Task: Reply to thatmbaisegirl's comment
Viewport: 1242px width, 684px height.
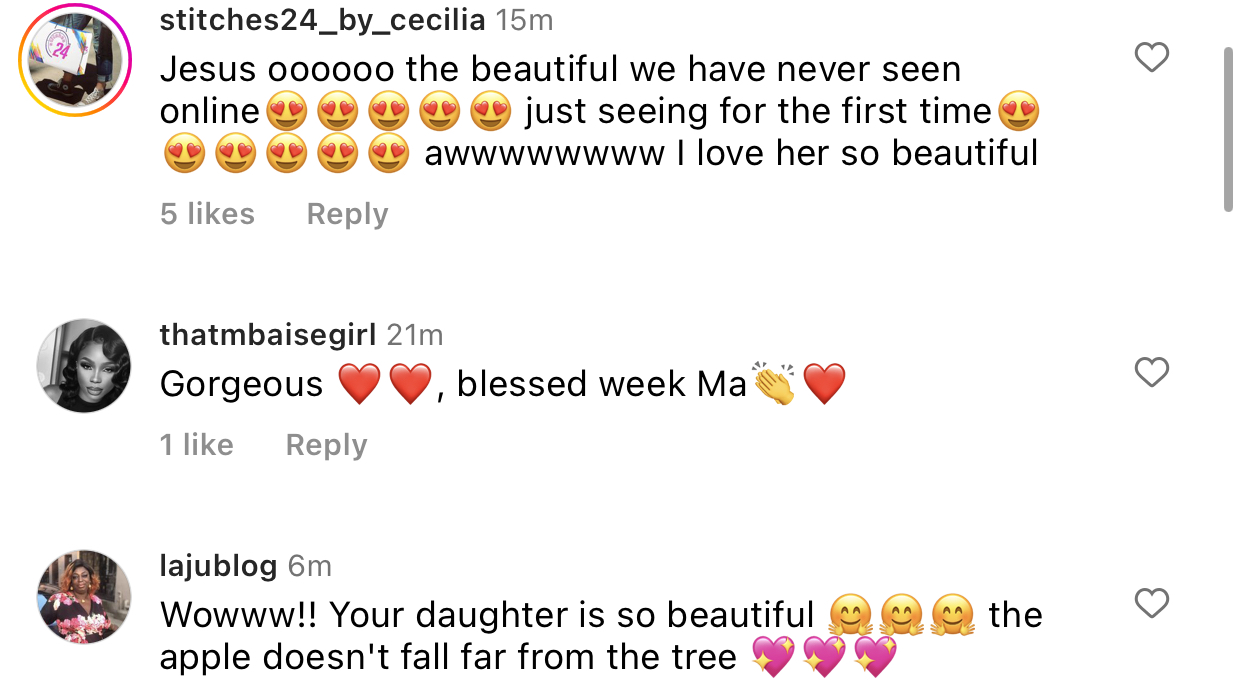Action: click(326, 445)
